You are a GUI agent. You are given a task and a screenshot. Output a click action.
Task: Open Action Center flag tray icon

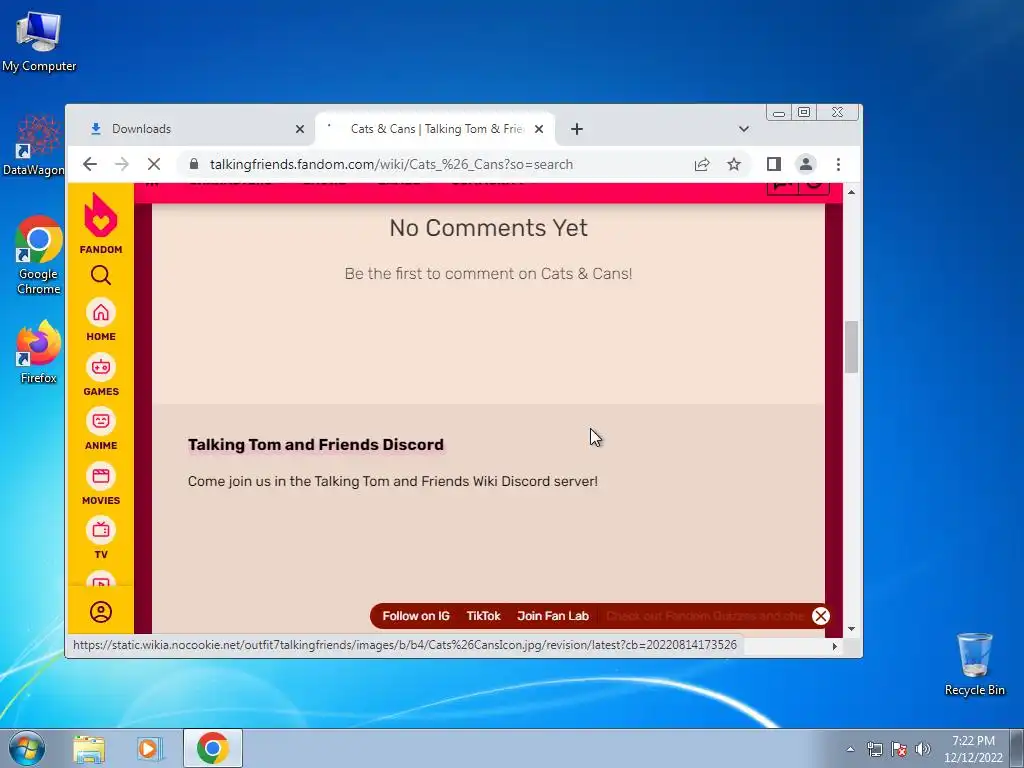pyautogui.click(x=899, y=749)
